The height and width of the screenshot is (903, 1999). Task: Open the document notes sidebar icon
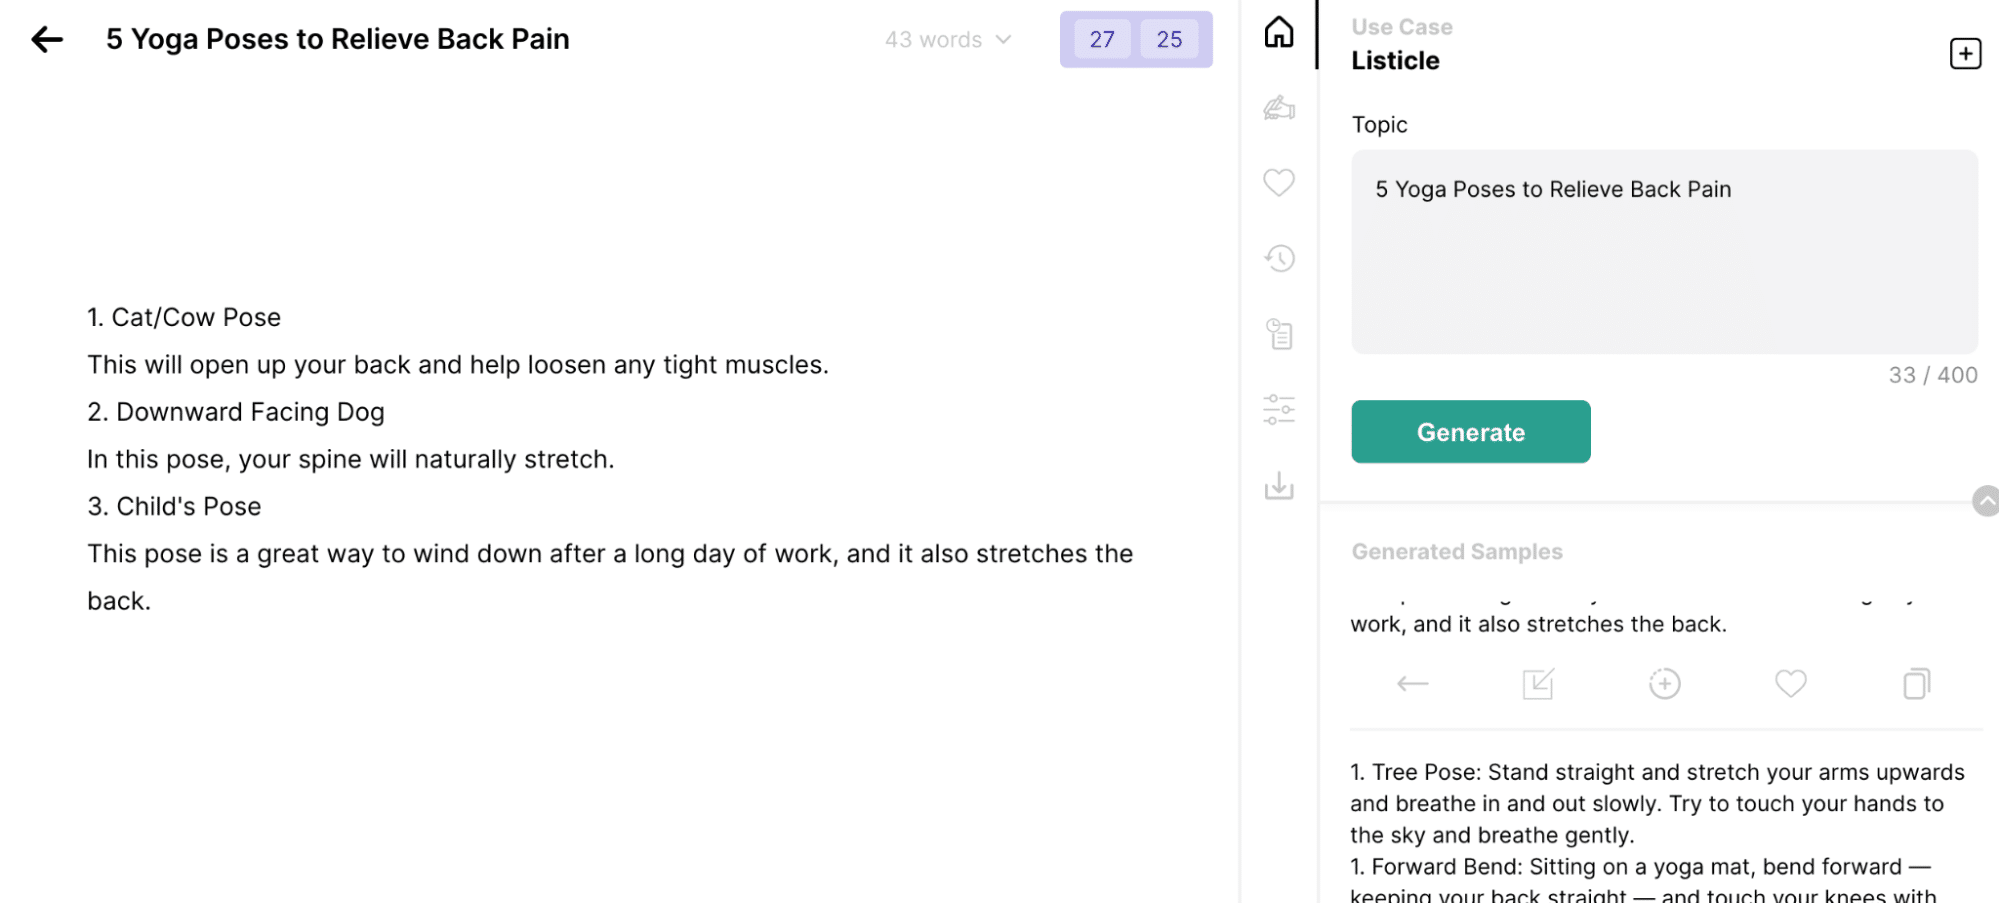coord(1279,334)
